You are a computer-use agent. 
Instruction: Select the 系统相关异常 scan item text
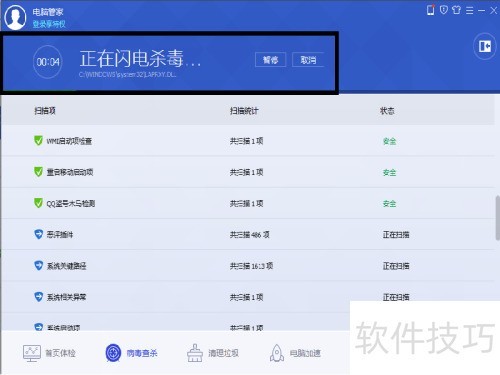coord(66,297)
